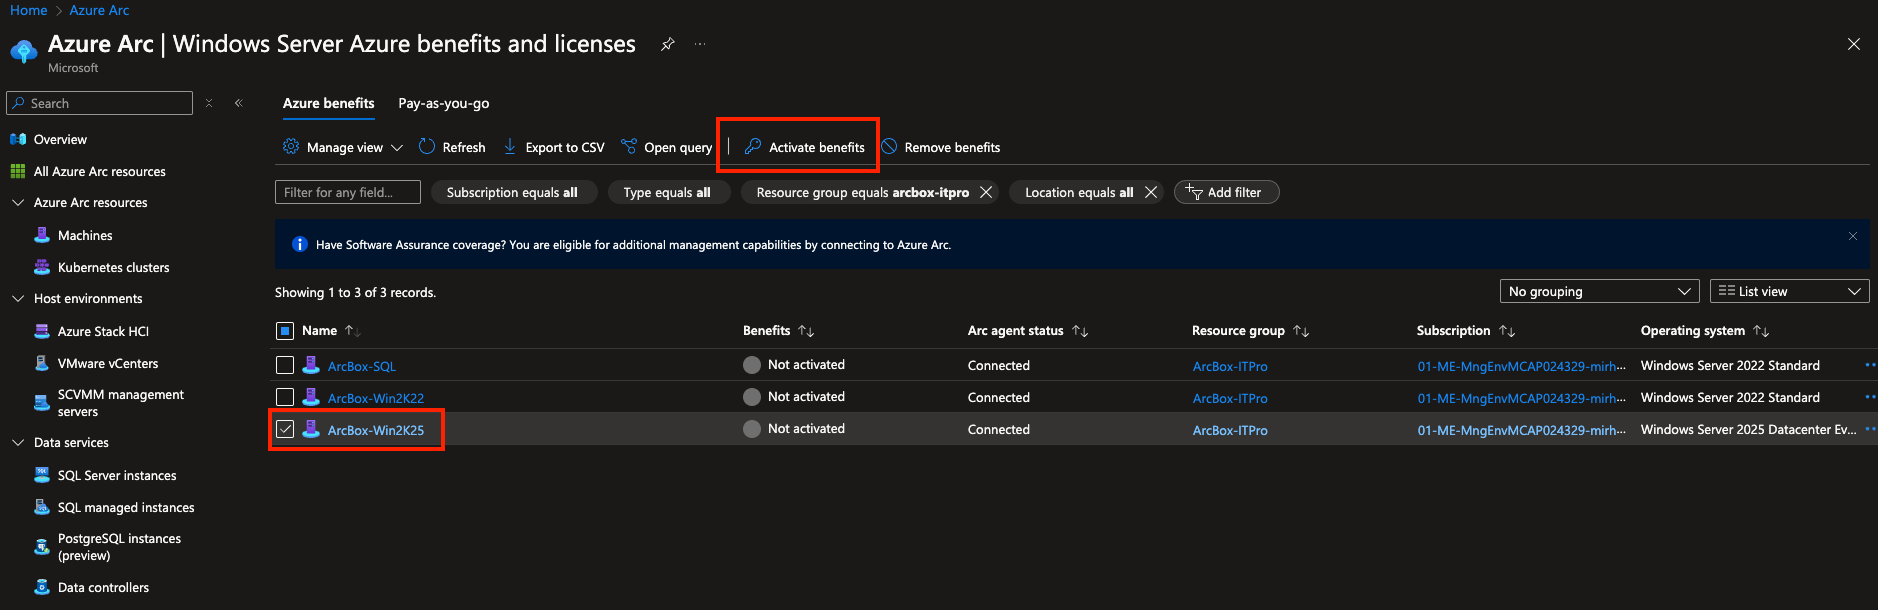Click the info icon in the banner

[x=299, y=244]
